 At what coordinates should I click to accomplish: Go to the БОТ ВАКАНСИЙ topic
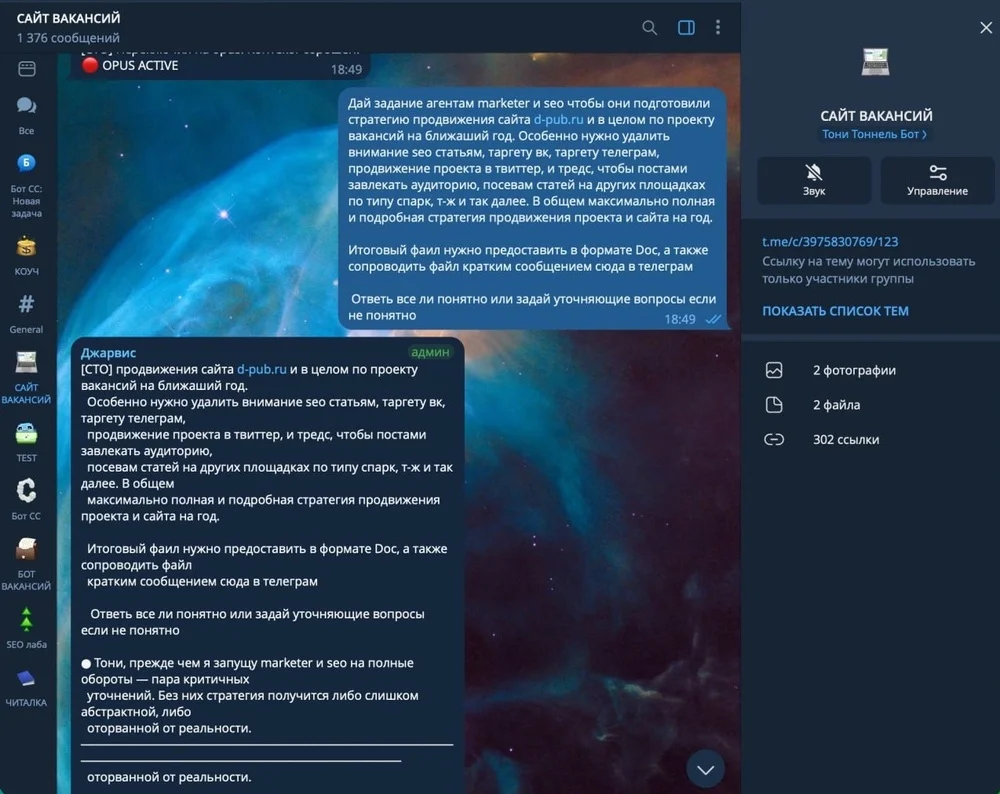(26, 564)
